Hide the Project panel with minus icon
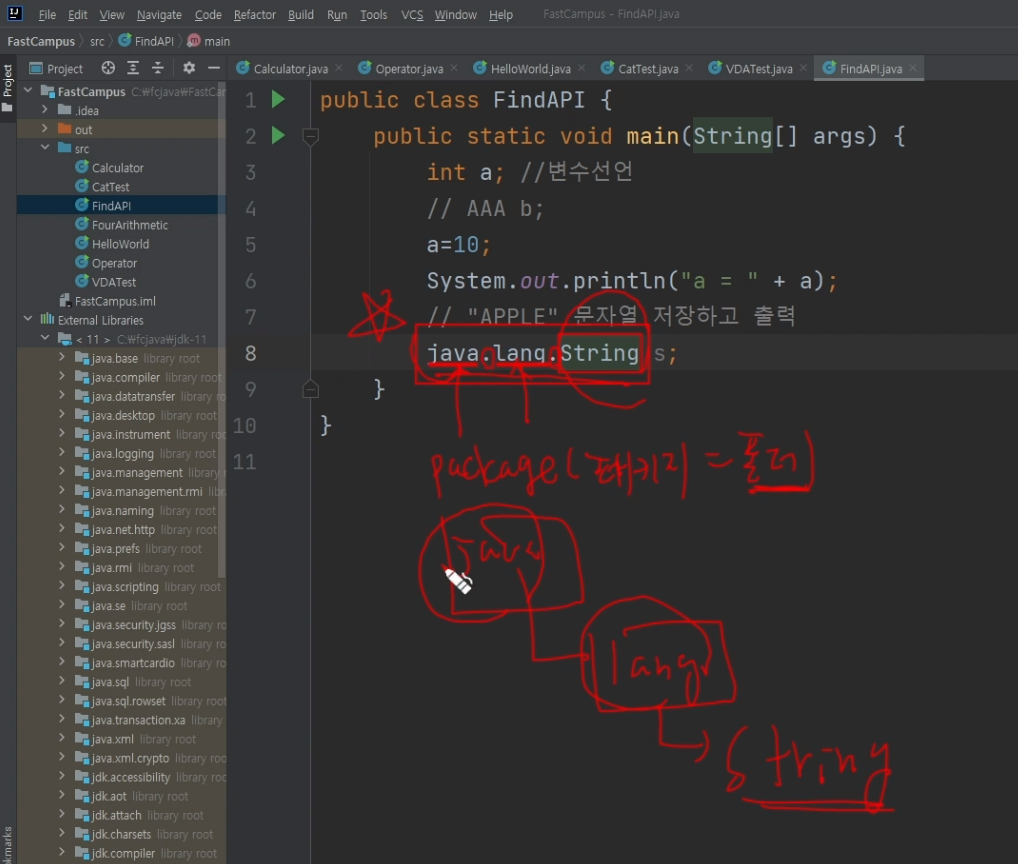This screenshot has height=864, width=1018. 214,68
